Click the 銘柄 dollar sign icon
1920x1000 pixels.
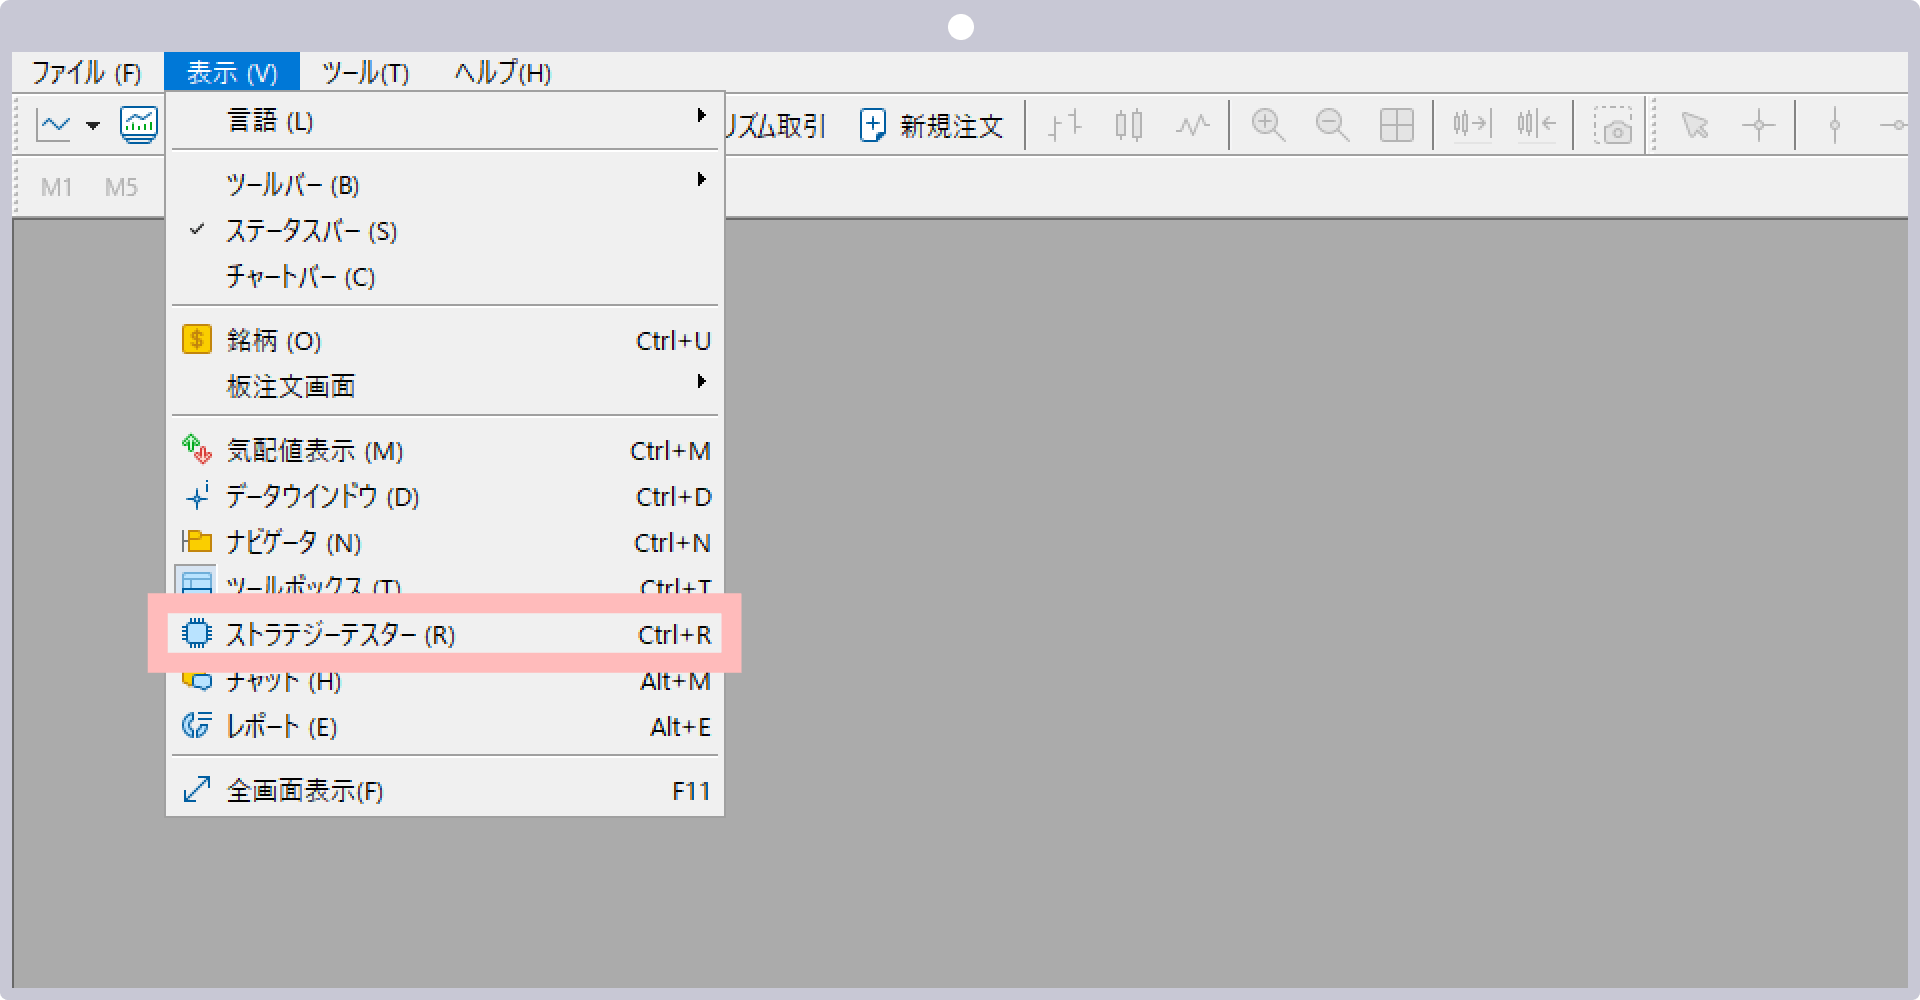click(197, 340)
